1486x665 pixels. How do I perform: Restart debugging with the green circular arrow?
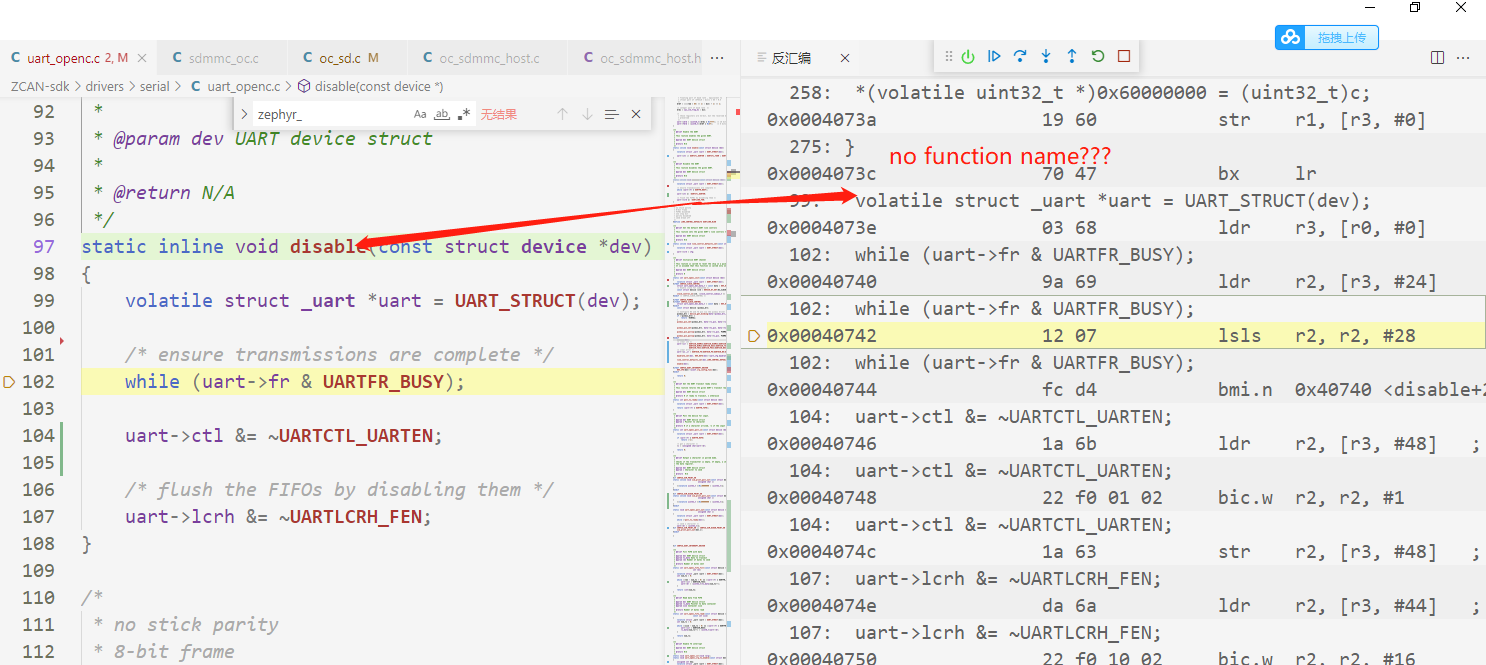click(x=1097, y=57)
